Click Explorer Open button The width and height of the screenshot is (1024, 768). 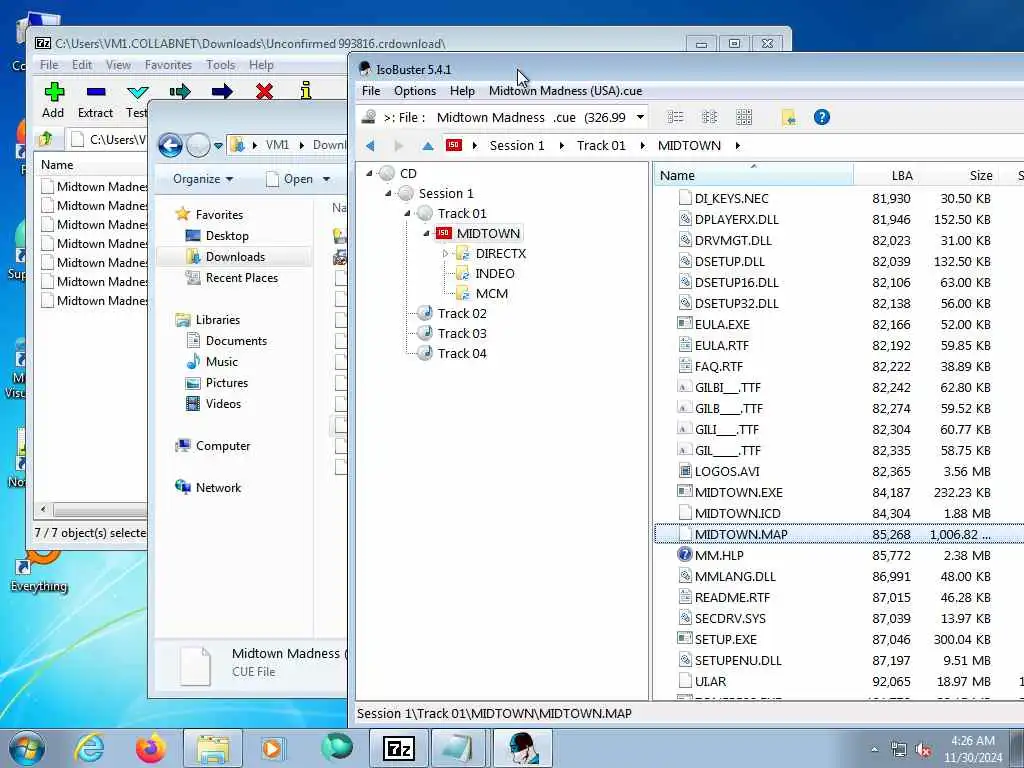tap(290, 179)
